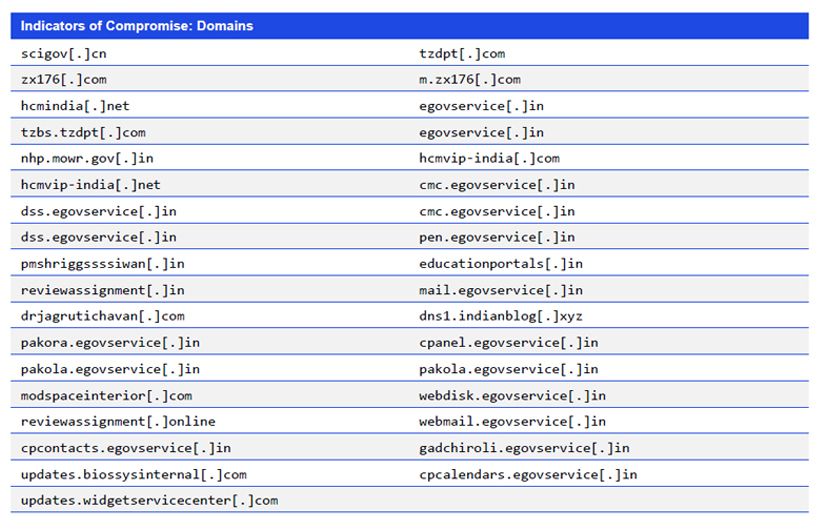Image resolution: width=820 pixels, height=530 pixels.
Task: Select the dns1.indianblog[.]xyz domain
Action: tap(501, 316)
